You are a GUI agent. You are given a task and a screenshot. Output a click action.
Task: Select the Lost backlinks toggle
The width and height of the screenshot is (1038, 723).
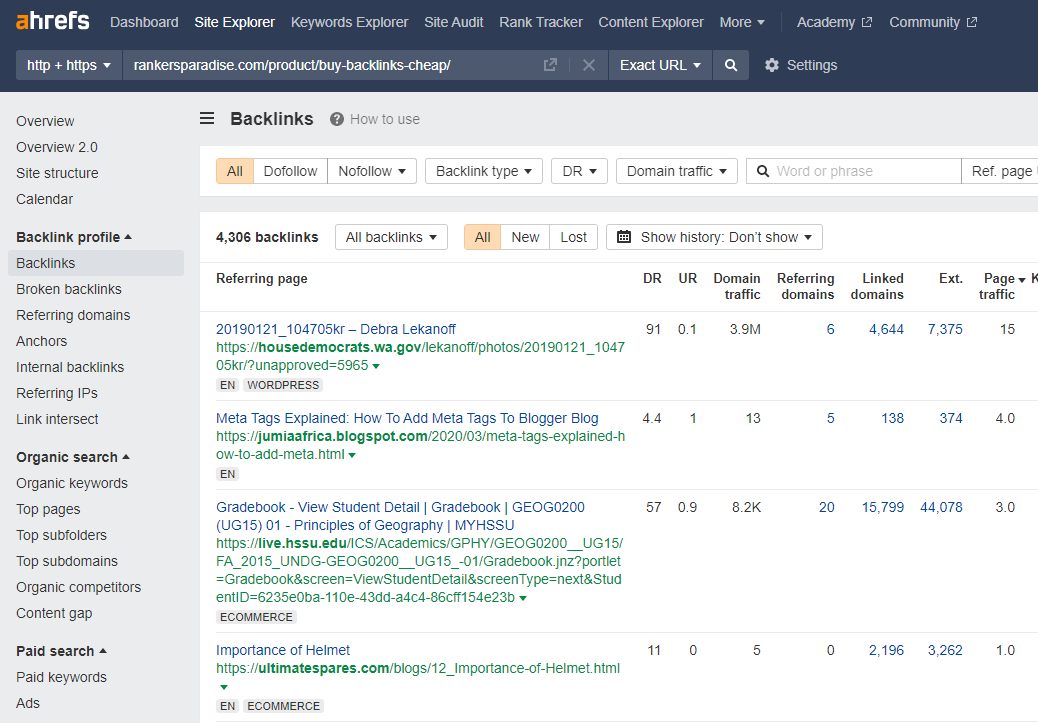pyautogui.click(x=573, y=237)
